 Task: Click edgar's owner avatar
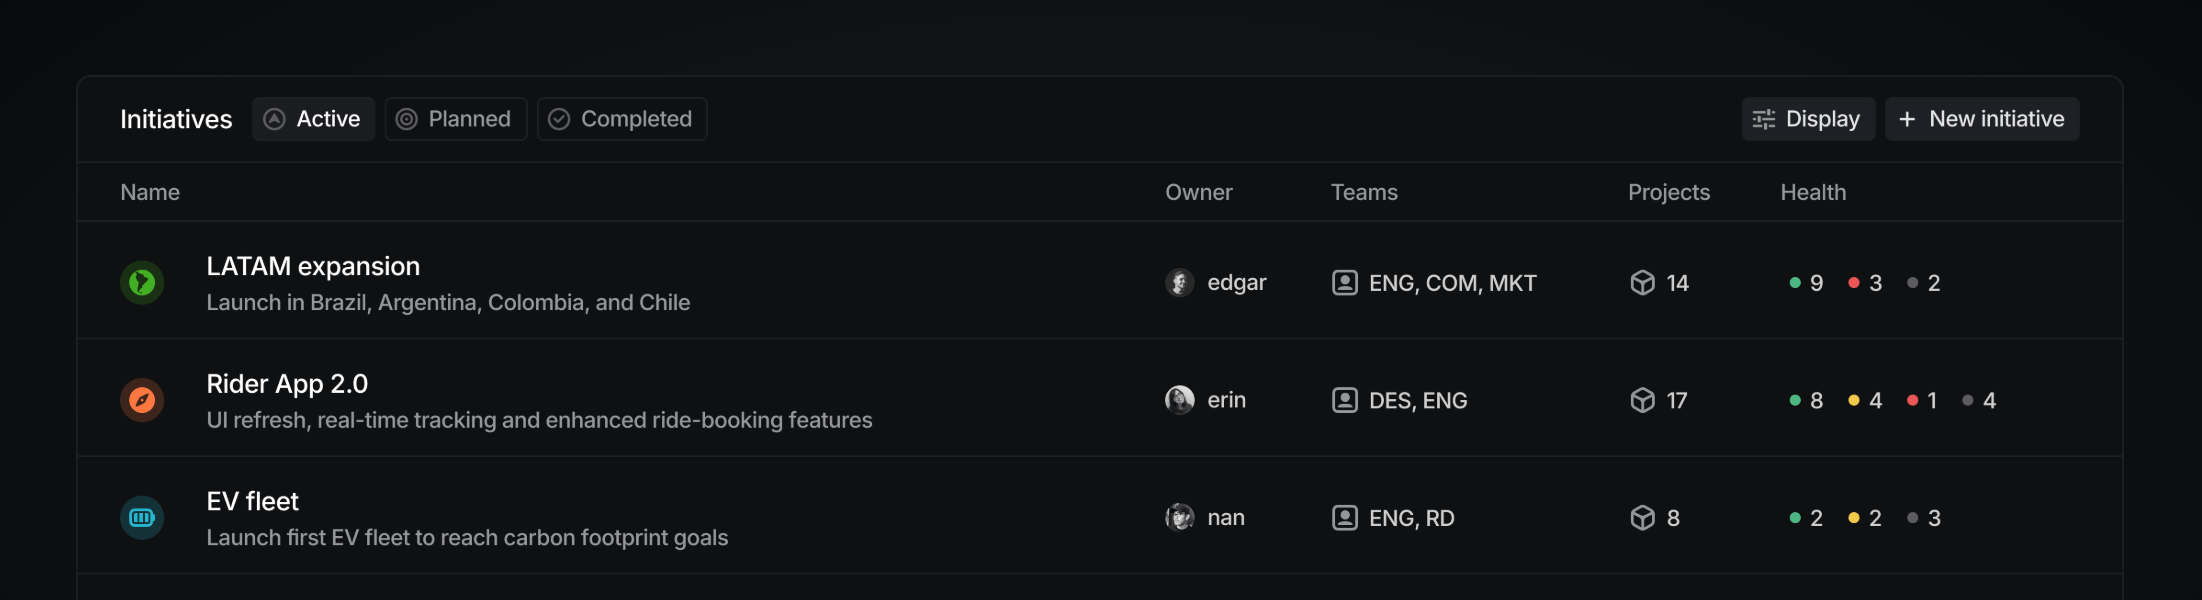[1180, 283]
